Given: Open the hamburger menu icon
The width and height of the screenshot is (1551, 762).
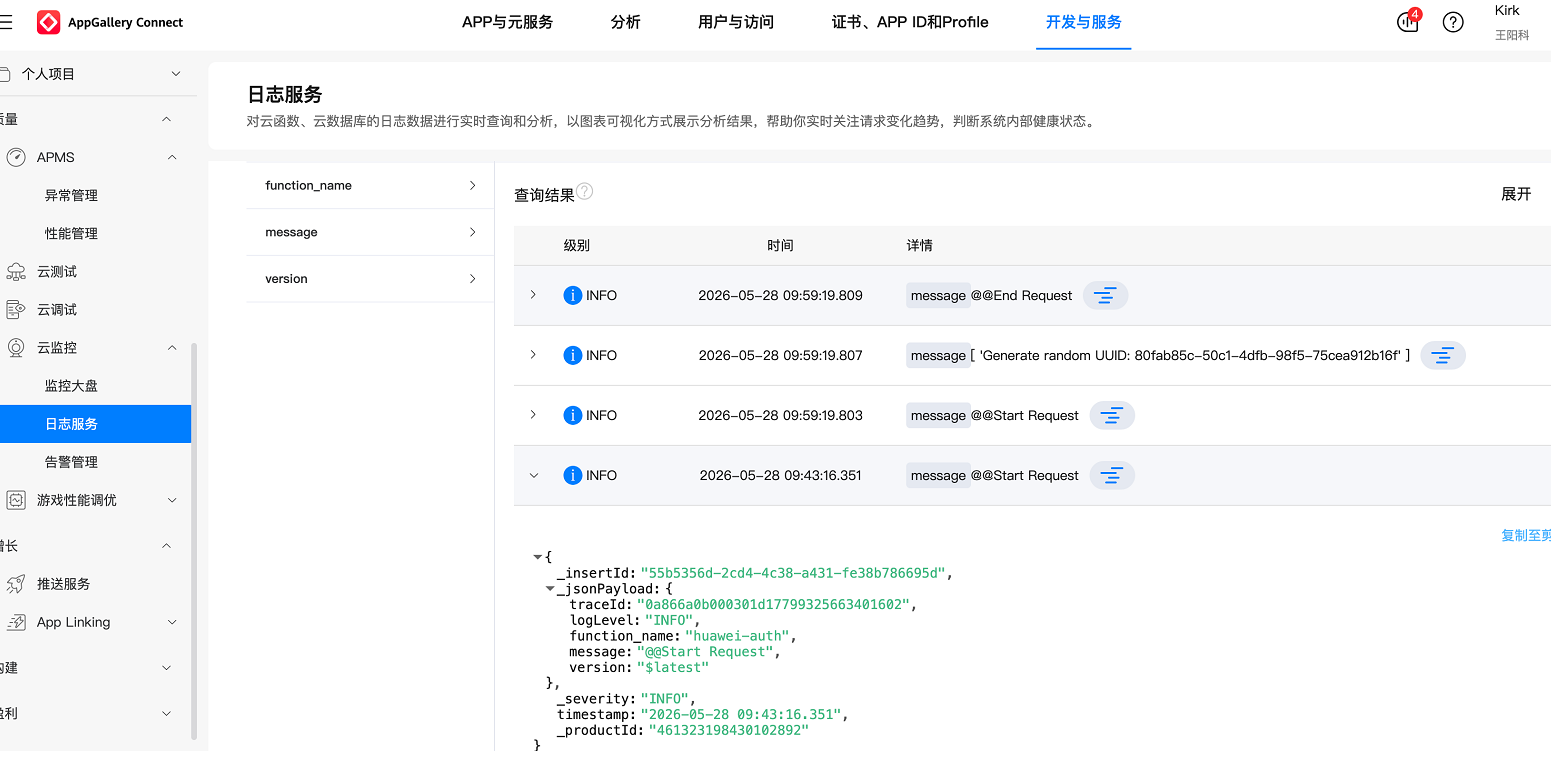Looking at the screenshot, I should click(6, 22).
